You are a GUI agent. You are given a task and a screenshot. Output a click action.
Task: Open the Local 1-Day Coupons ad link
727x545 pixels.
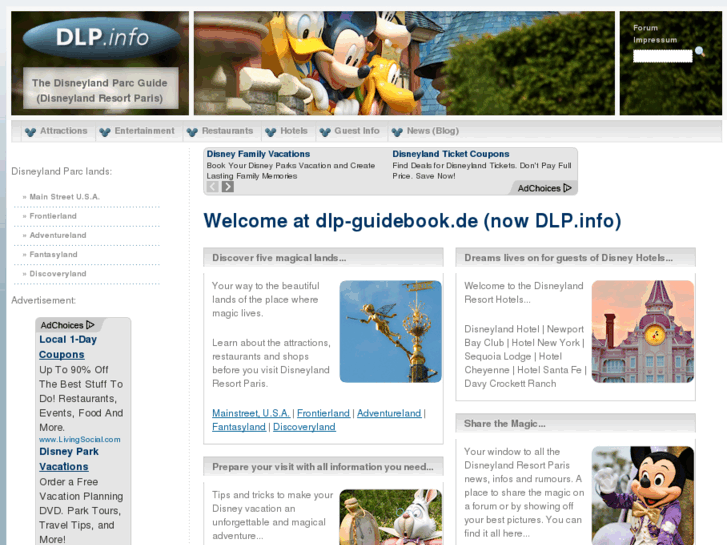(x=68, y=347)
